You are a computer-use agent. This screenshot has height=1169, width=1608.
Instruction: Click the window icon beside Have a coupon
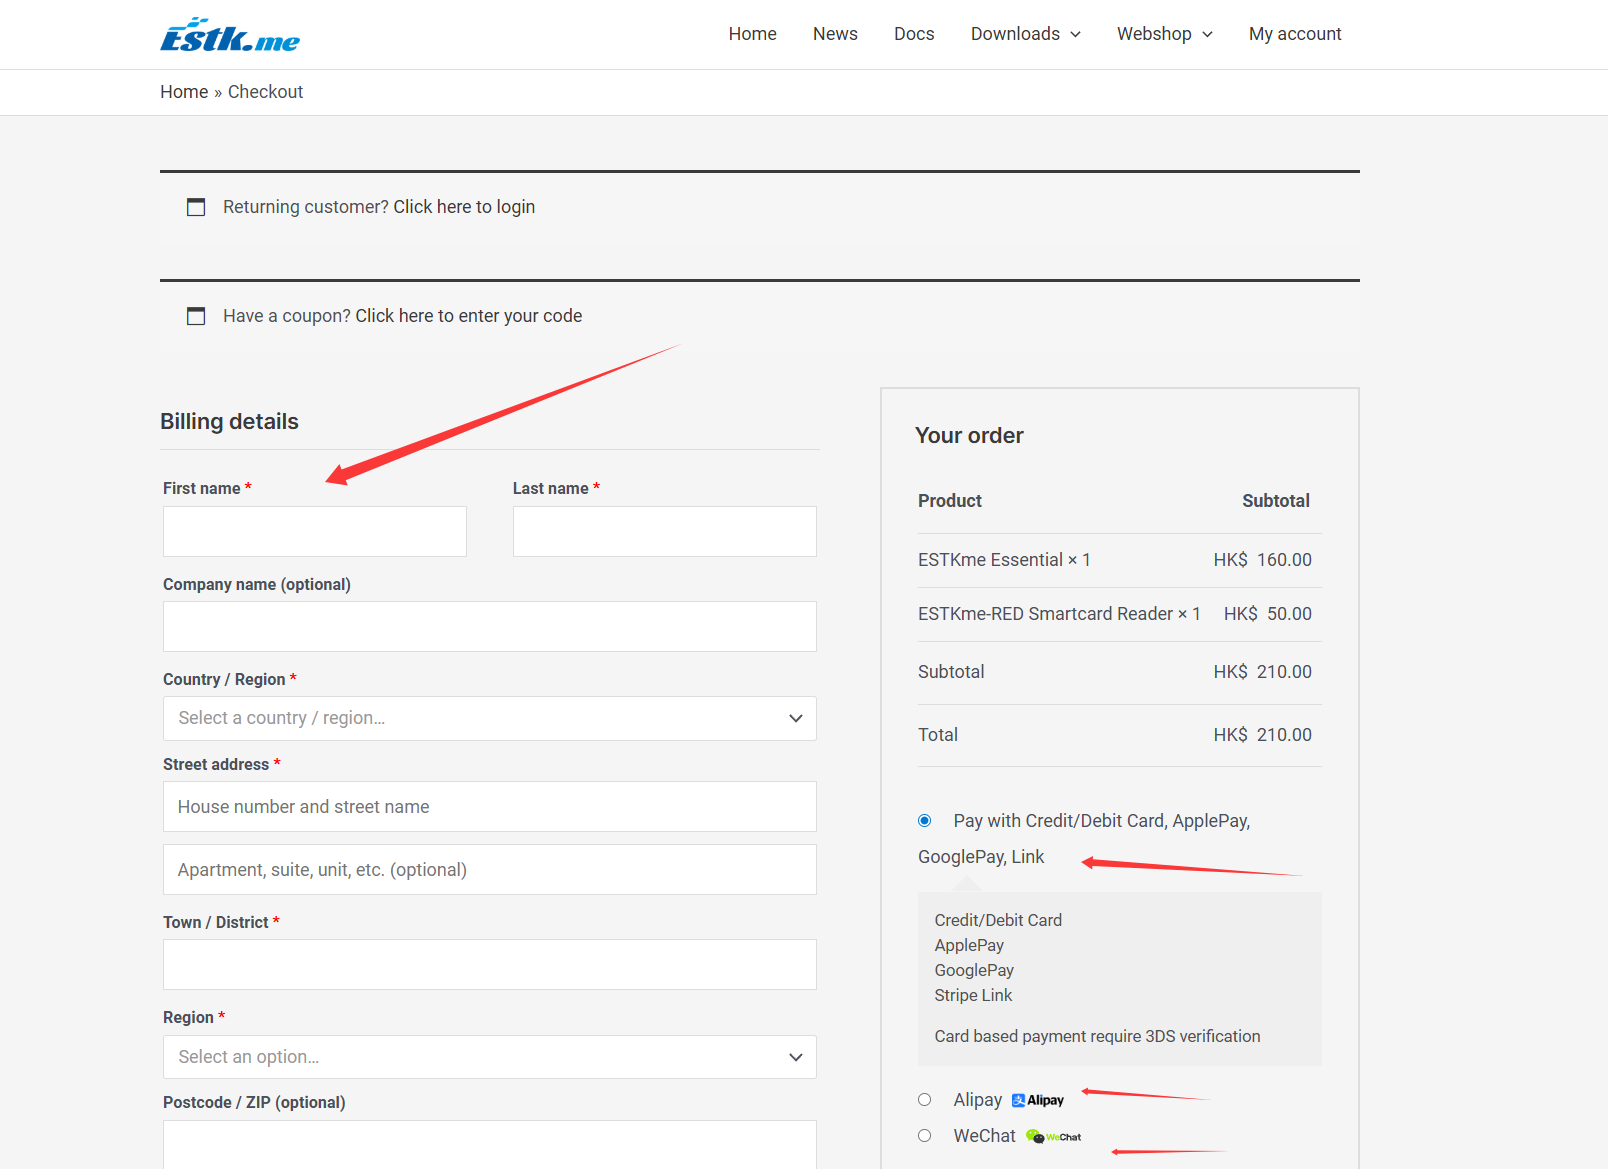196,316
